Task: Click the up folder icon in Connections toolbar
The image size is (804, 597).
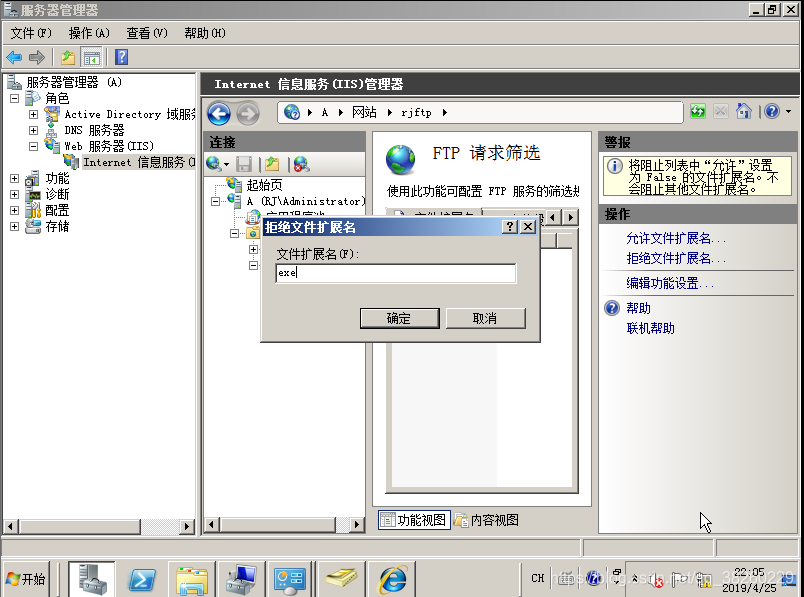Action: 272,164
